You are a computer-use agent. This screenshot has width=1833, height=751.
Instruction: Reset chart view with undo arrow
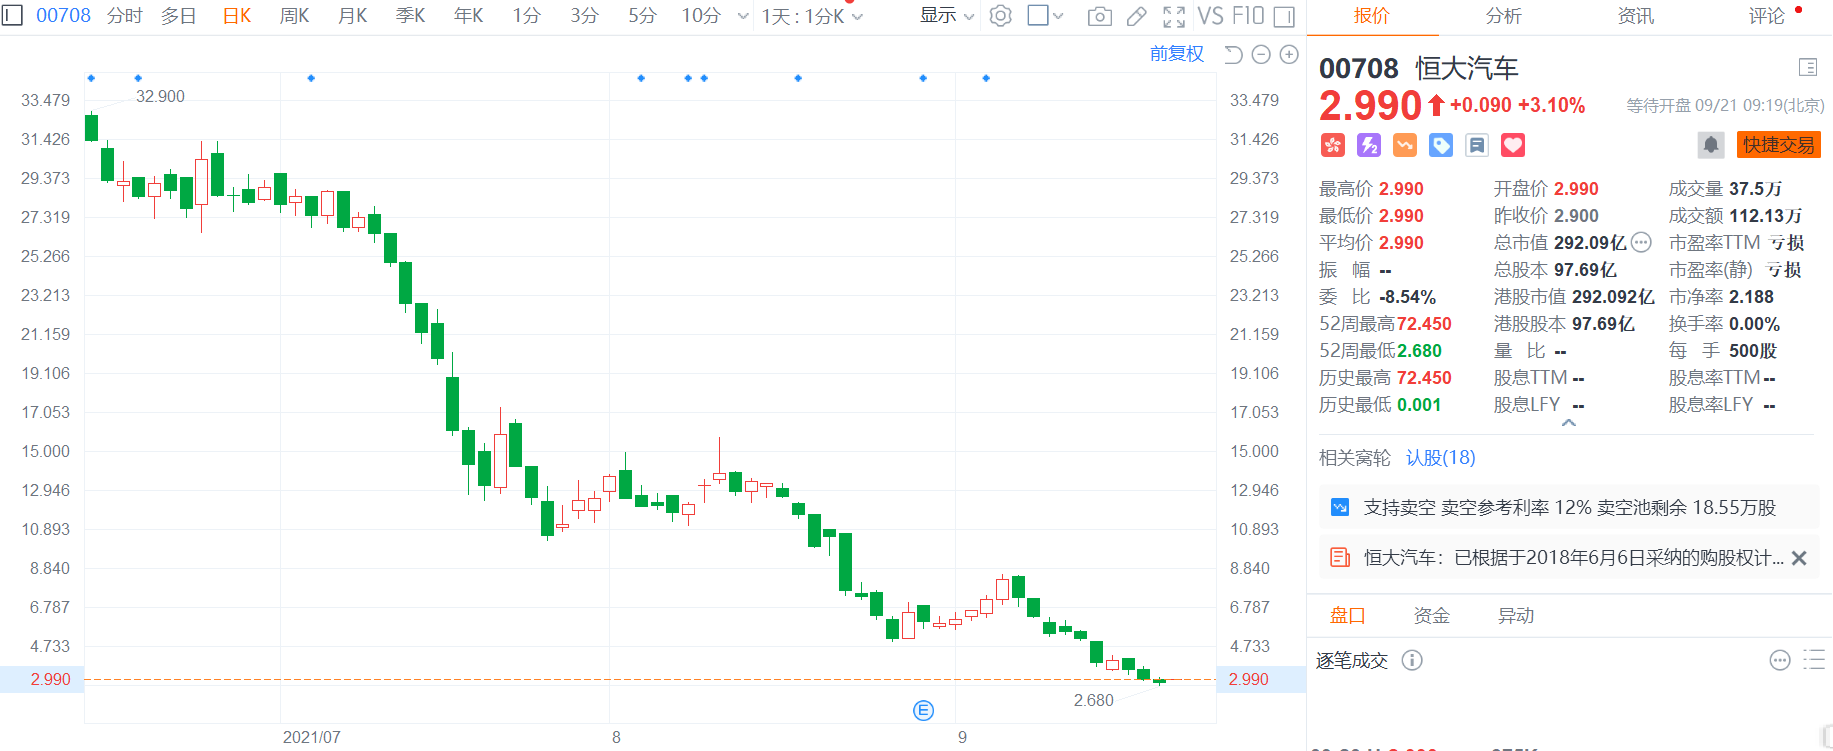coord(1233,54)
